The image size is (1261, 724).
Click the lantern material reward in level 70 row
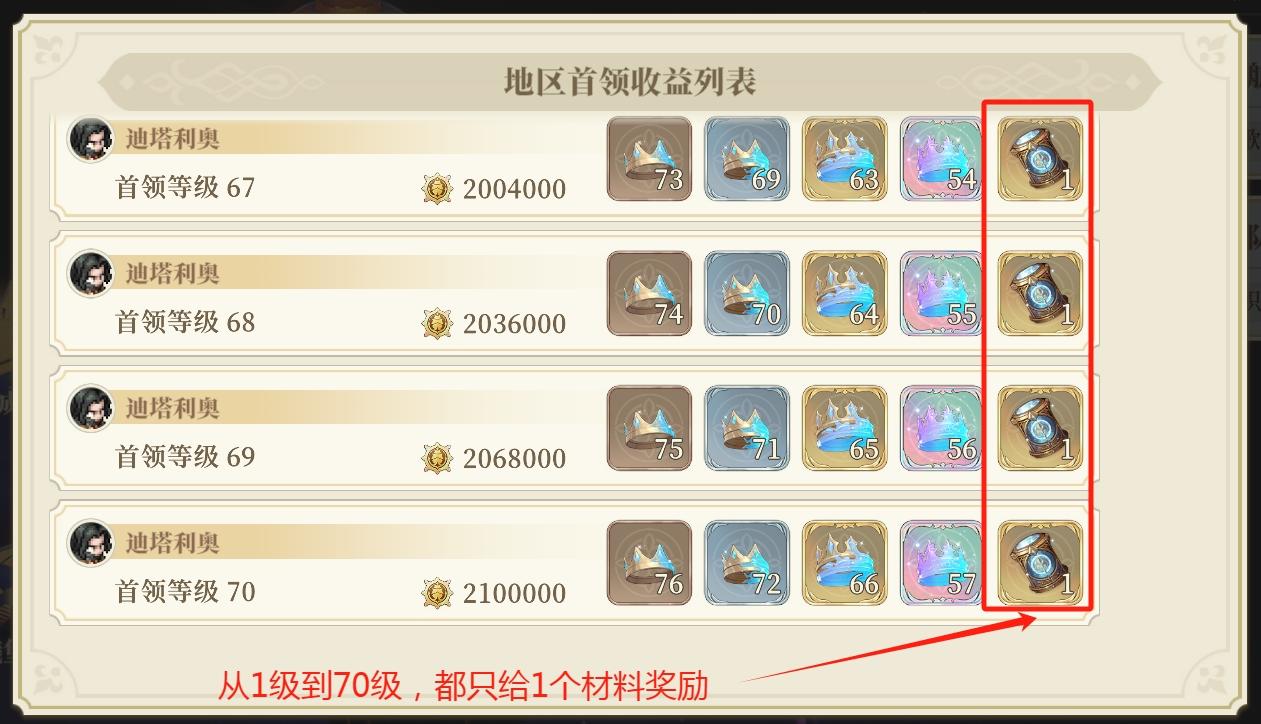pyautogui.click(x=1040, y=563)
